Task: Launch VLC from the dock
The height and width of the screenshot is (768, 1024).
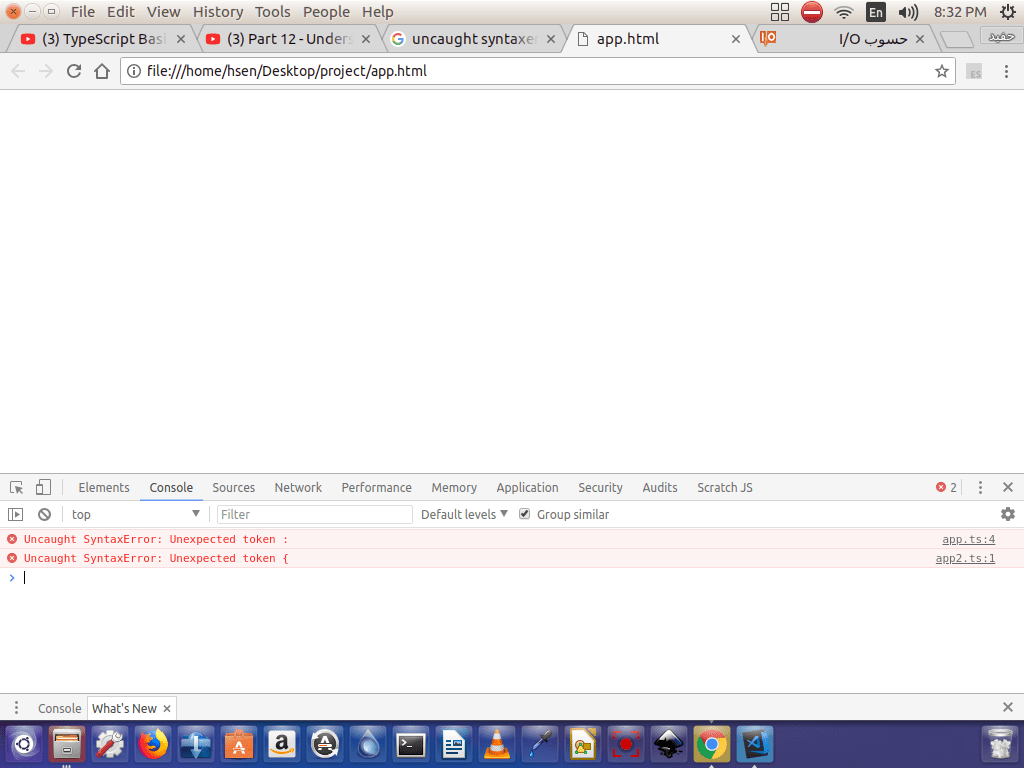Action: tap(497, 745)
